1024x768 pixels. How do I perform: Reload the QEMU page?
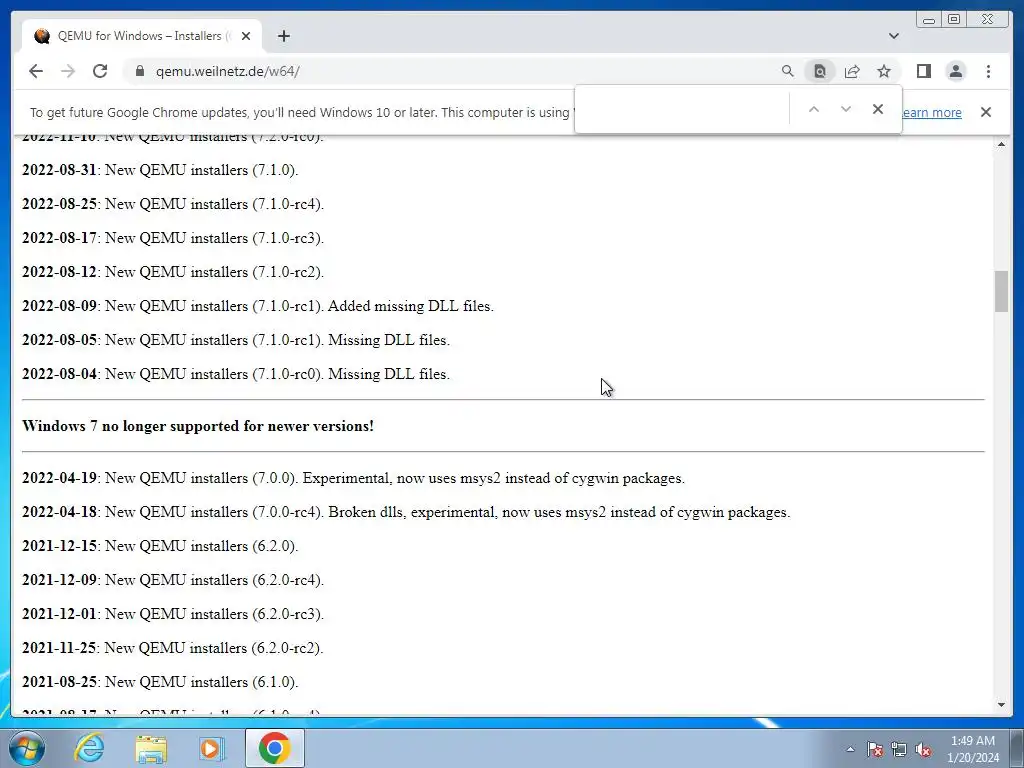point(100,71)
